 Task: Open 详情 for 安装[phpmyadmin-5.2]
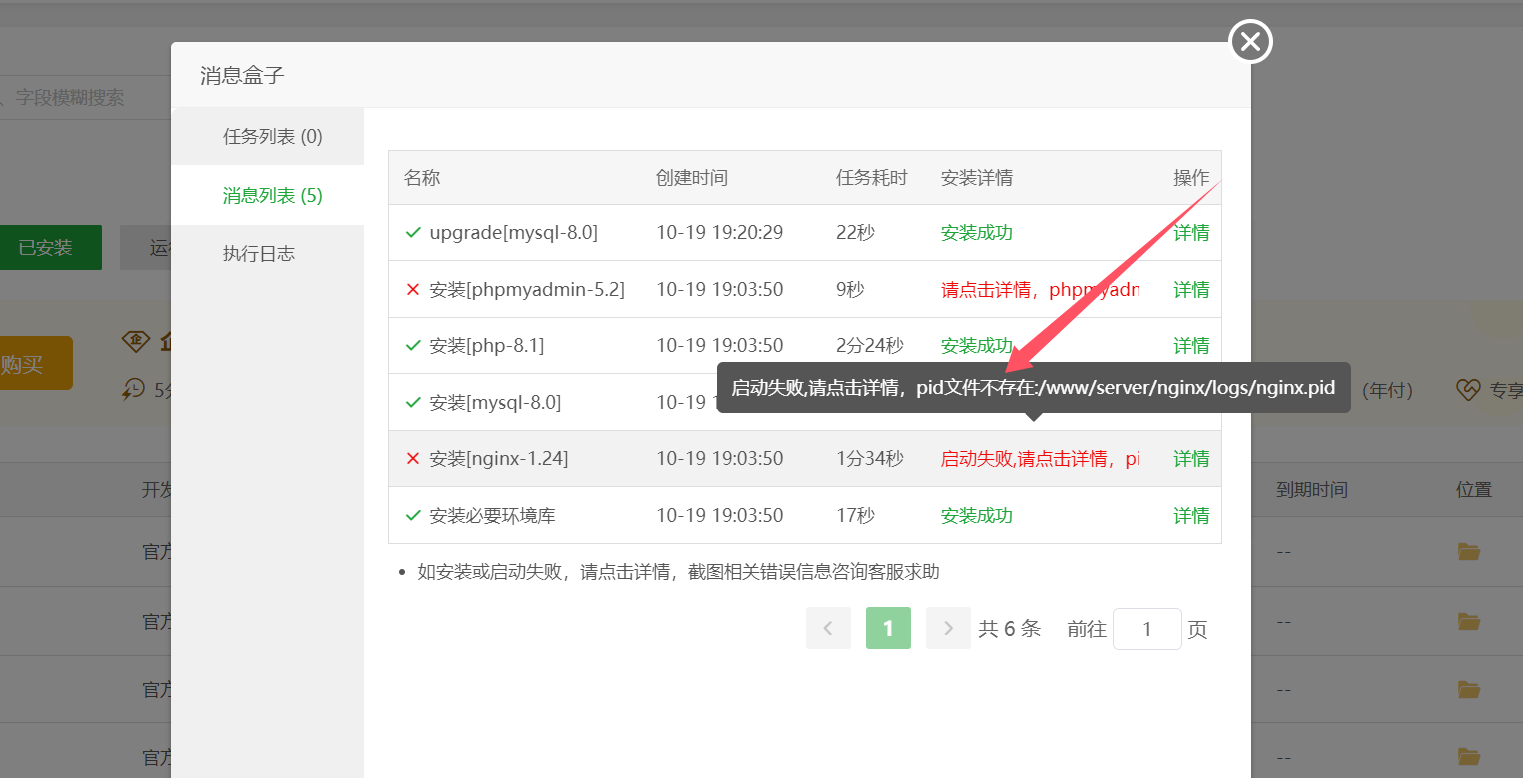[x=1191, y=290]
